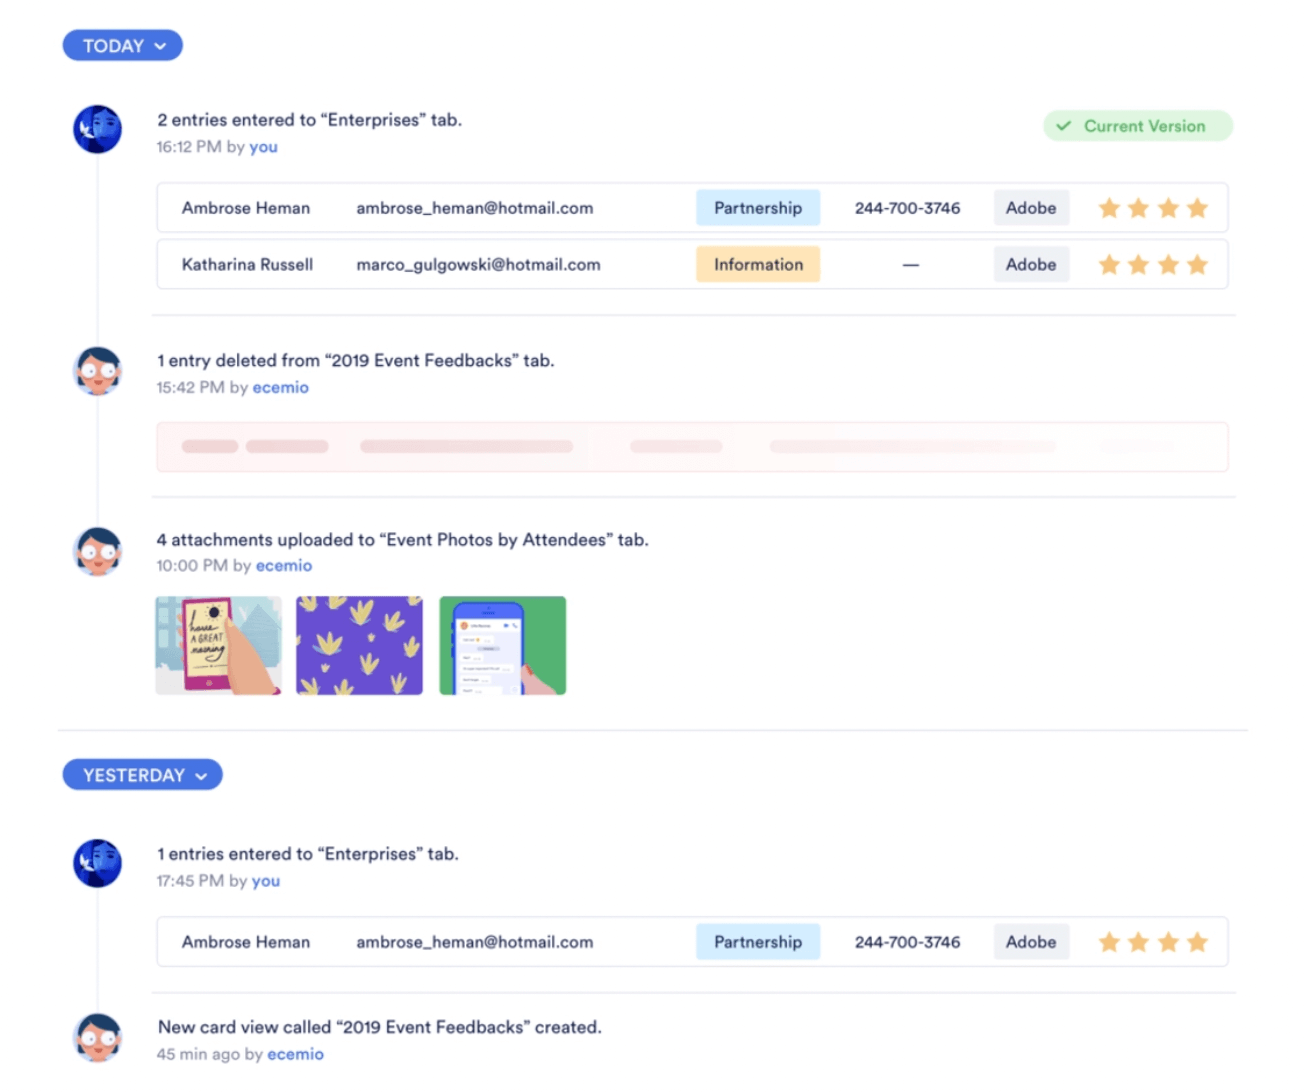Screen dimensions: 1304x1092
Task: Open the purple leaf pattern thumbnail
Action: click(359, 645)
